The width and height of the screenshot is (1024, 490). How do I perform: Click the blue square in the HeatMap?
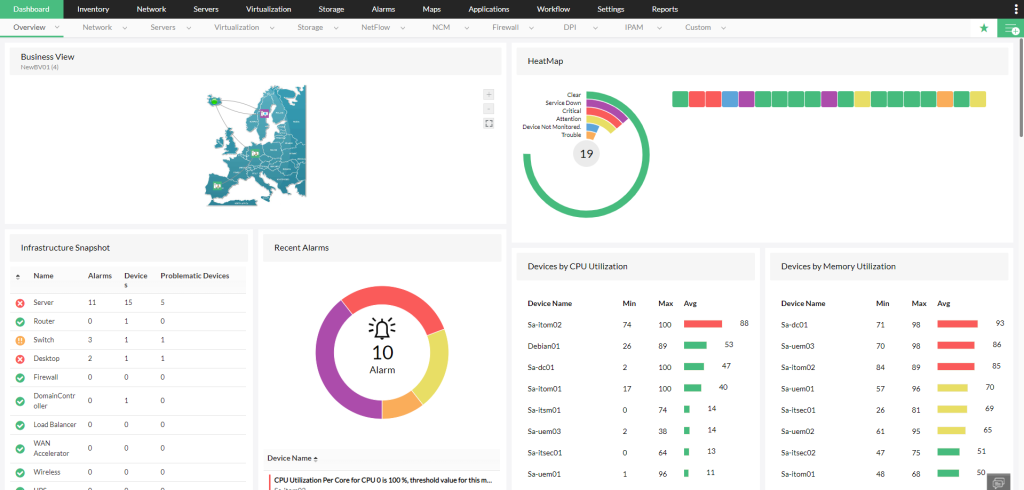(730, 99)
